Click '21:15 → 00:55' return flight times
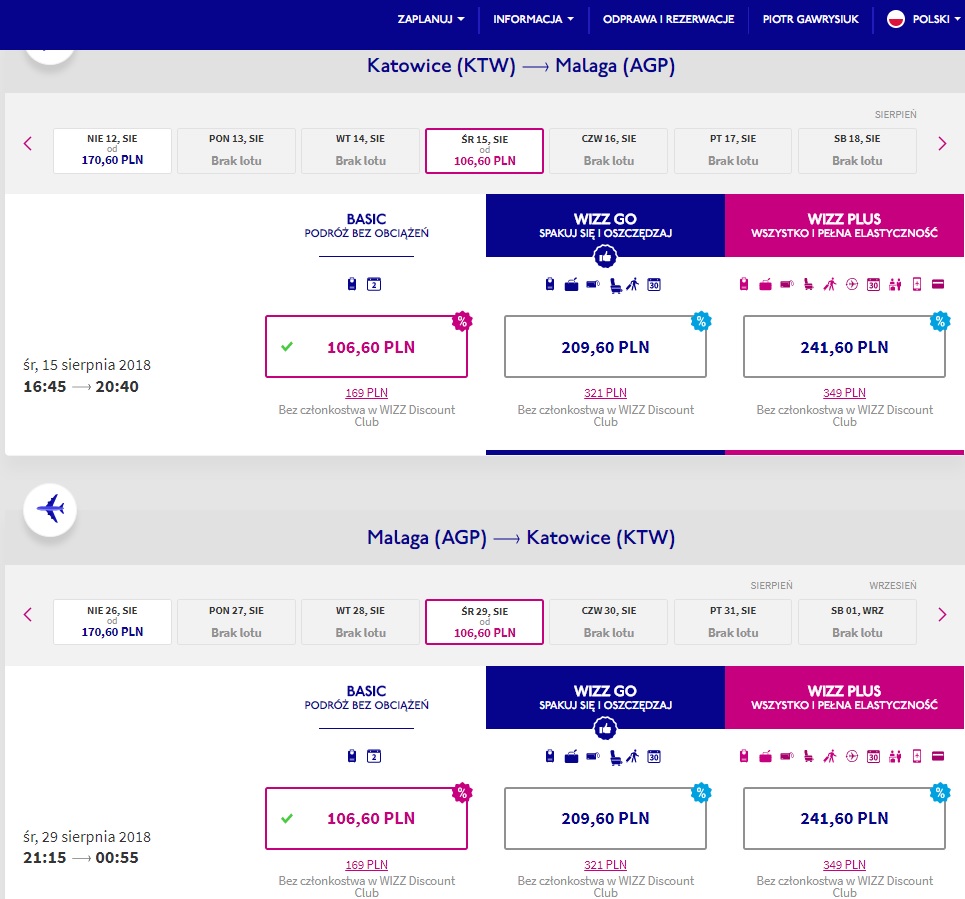965x899 pixels. [81, 857]
